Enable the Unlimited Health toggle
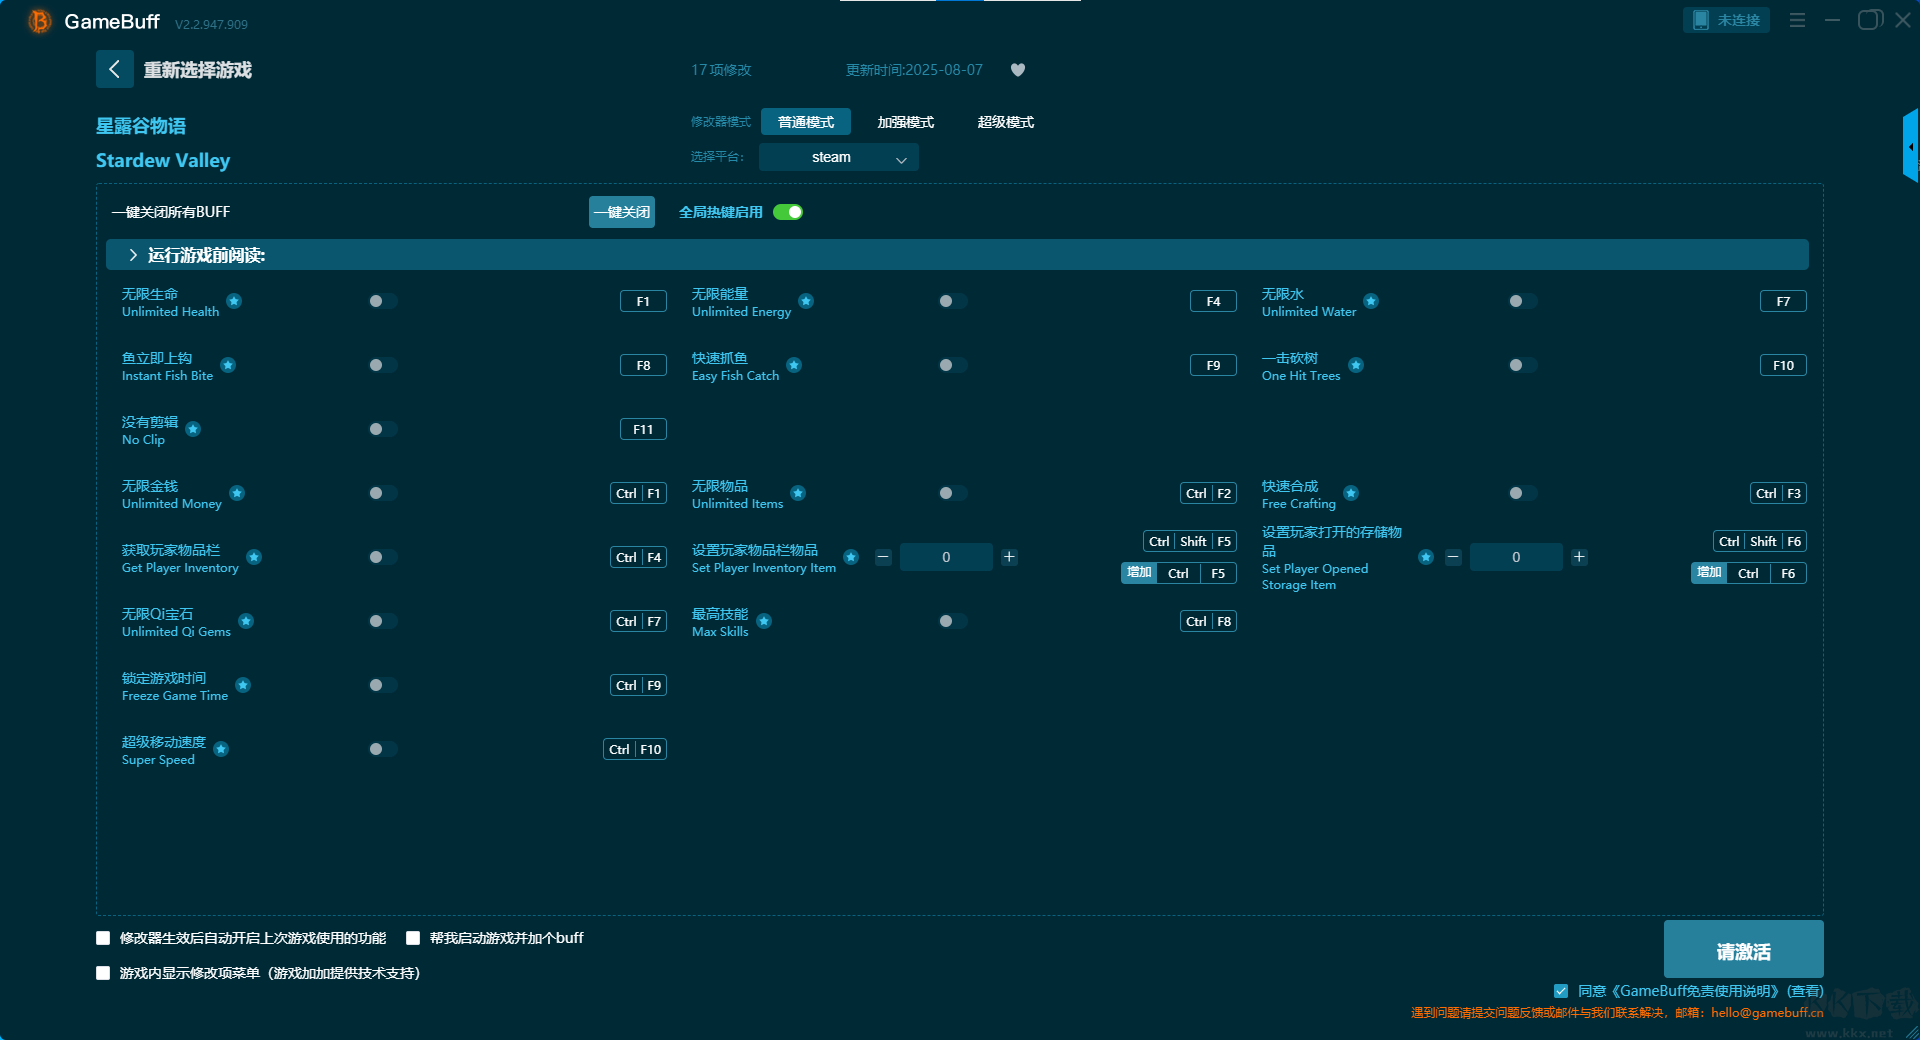Screen dimensions: 1920x1040 click(382, 301)
